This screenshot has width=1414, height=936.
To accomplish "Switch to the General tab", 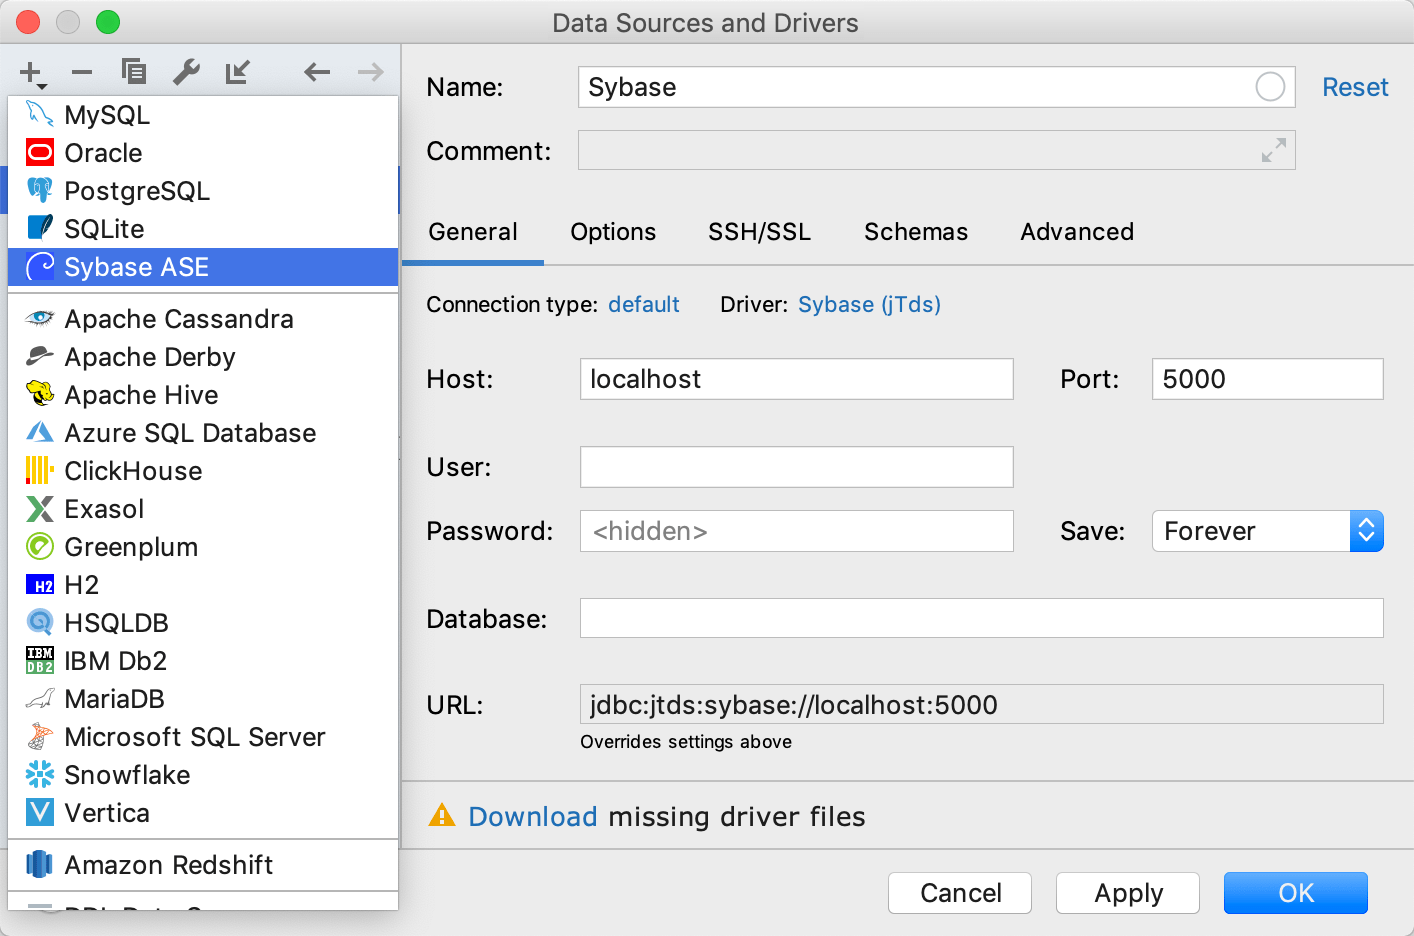I will pyautogui.click(x=473, y=232).
